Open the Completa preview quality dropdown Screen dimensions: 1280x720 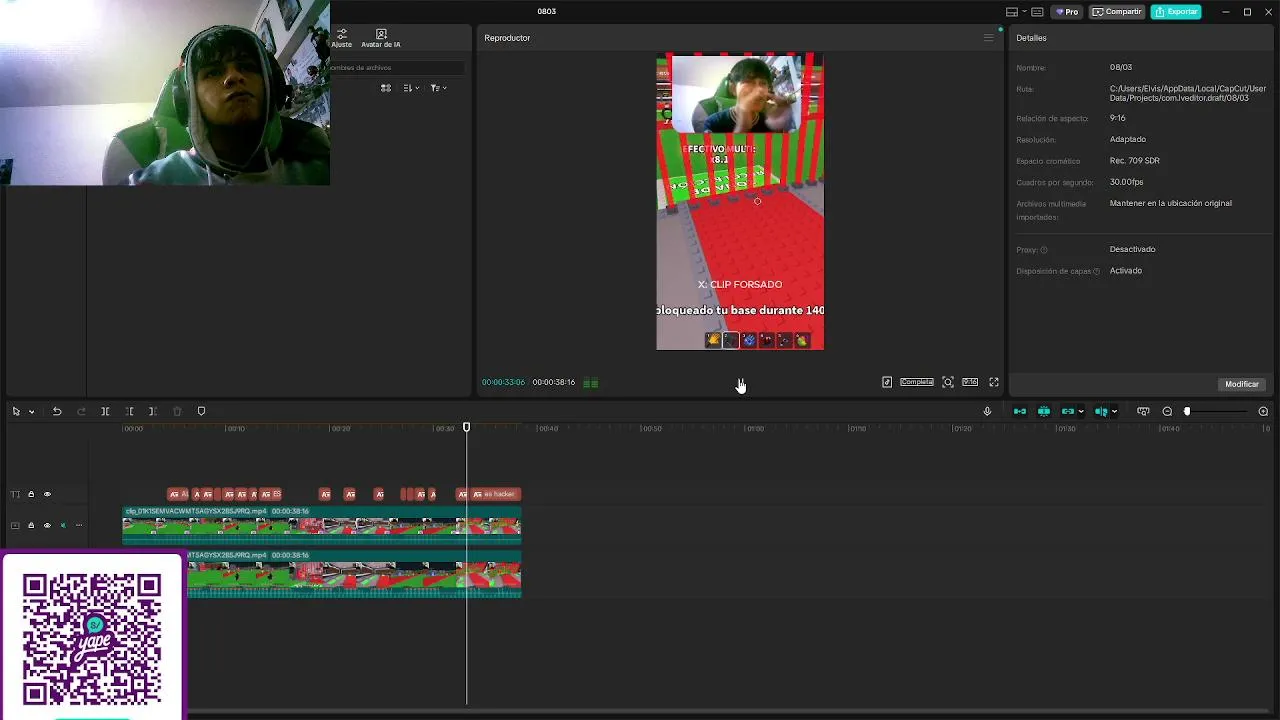tap(917, 382)
